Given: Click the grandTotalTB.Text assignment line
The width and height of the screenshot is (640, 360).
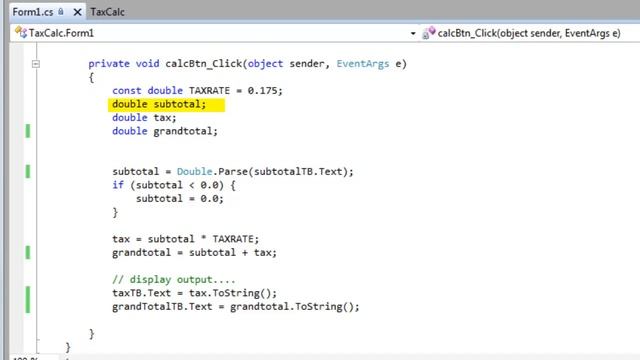Looking at the screenshot, I should point(236,307).
